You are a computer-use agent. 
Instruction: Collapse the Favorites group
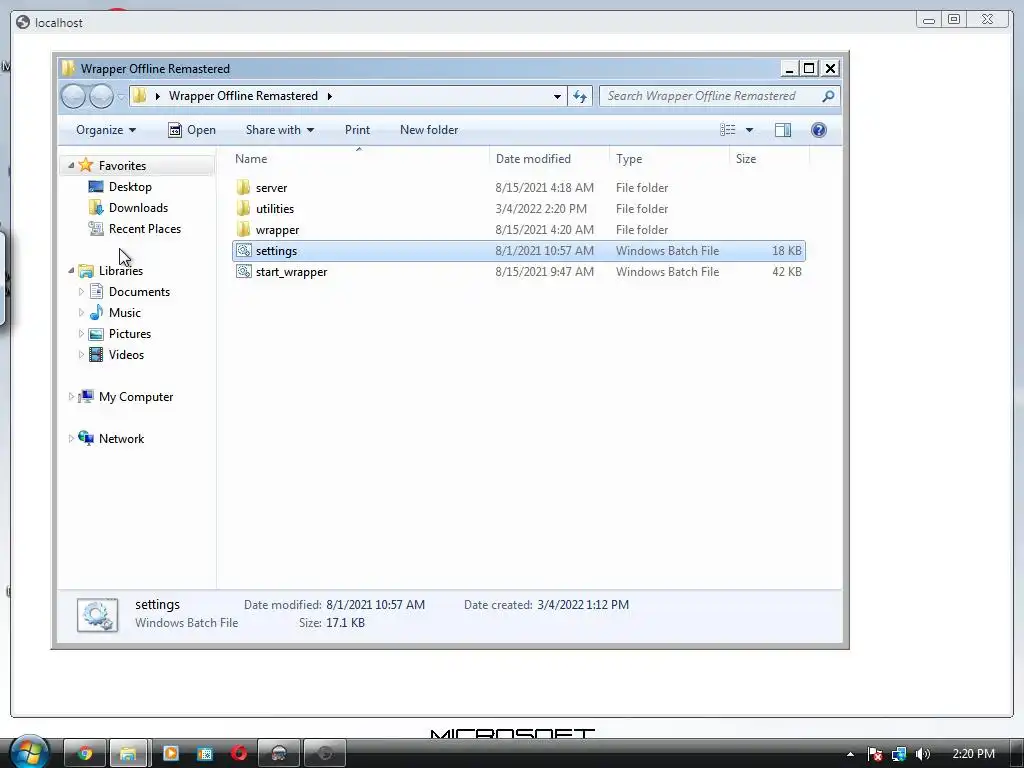click(x=71, y=166)
